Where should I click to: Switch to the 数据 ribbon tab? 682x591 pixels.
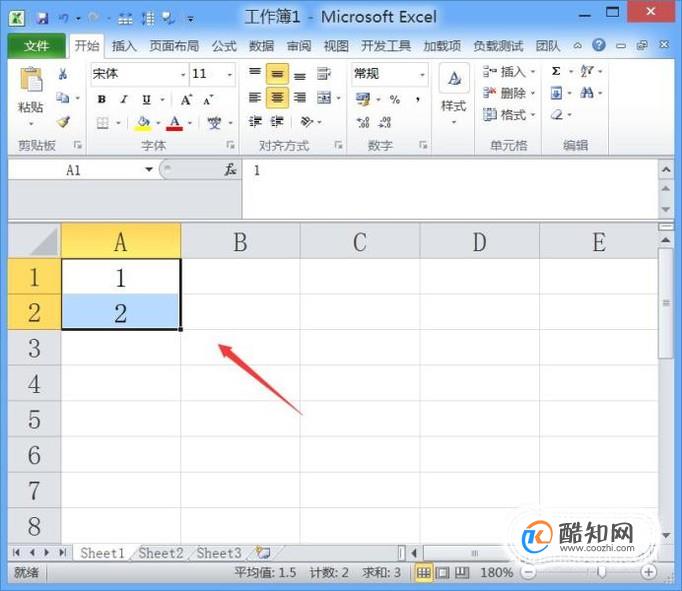tap(261, 46)
